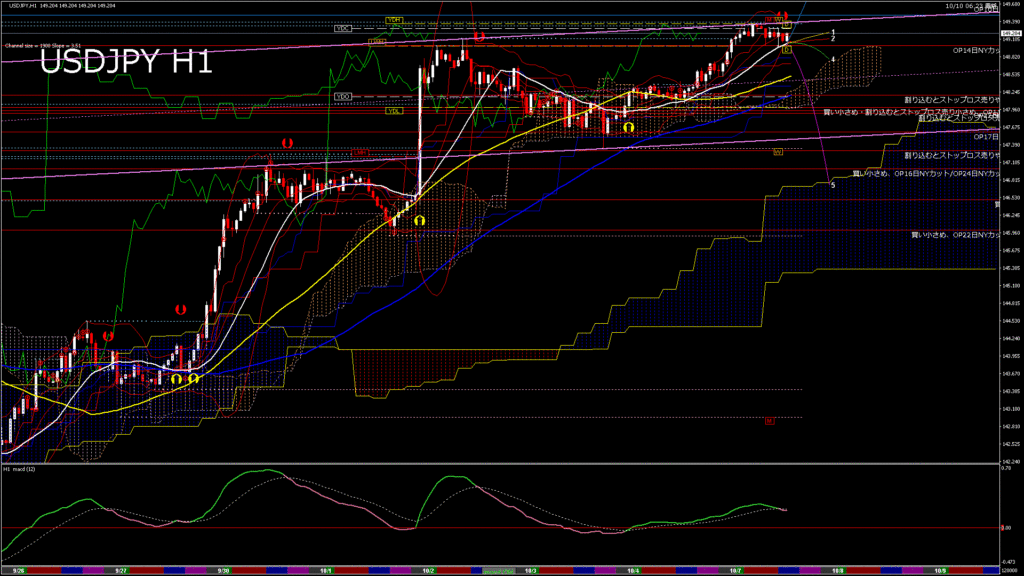1024x576 pixels.
Task: Click the YDH level label
Action: click(x=394, y=20)
